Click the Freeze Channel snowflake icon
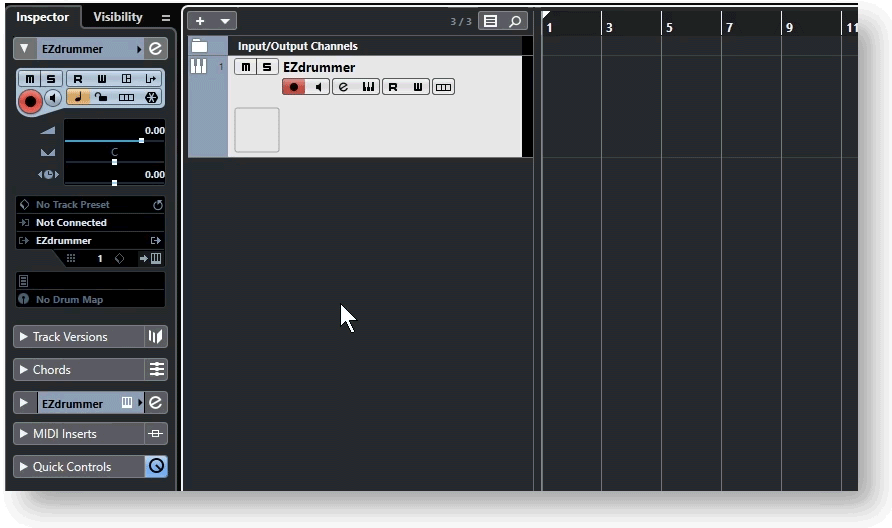This screenshot has width=892, height=528. click(151, 98)
